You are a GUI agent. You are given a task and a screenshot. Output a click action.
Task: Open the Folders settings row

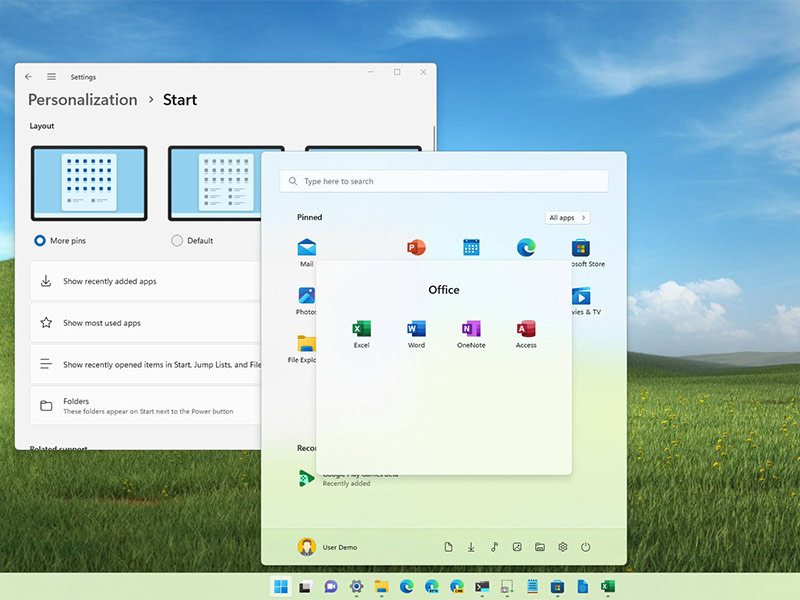(146, 406)
